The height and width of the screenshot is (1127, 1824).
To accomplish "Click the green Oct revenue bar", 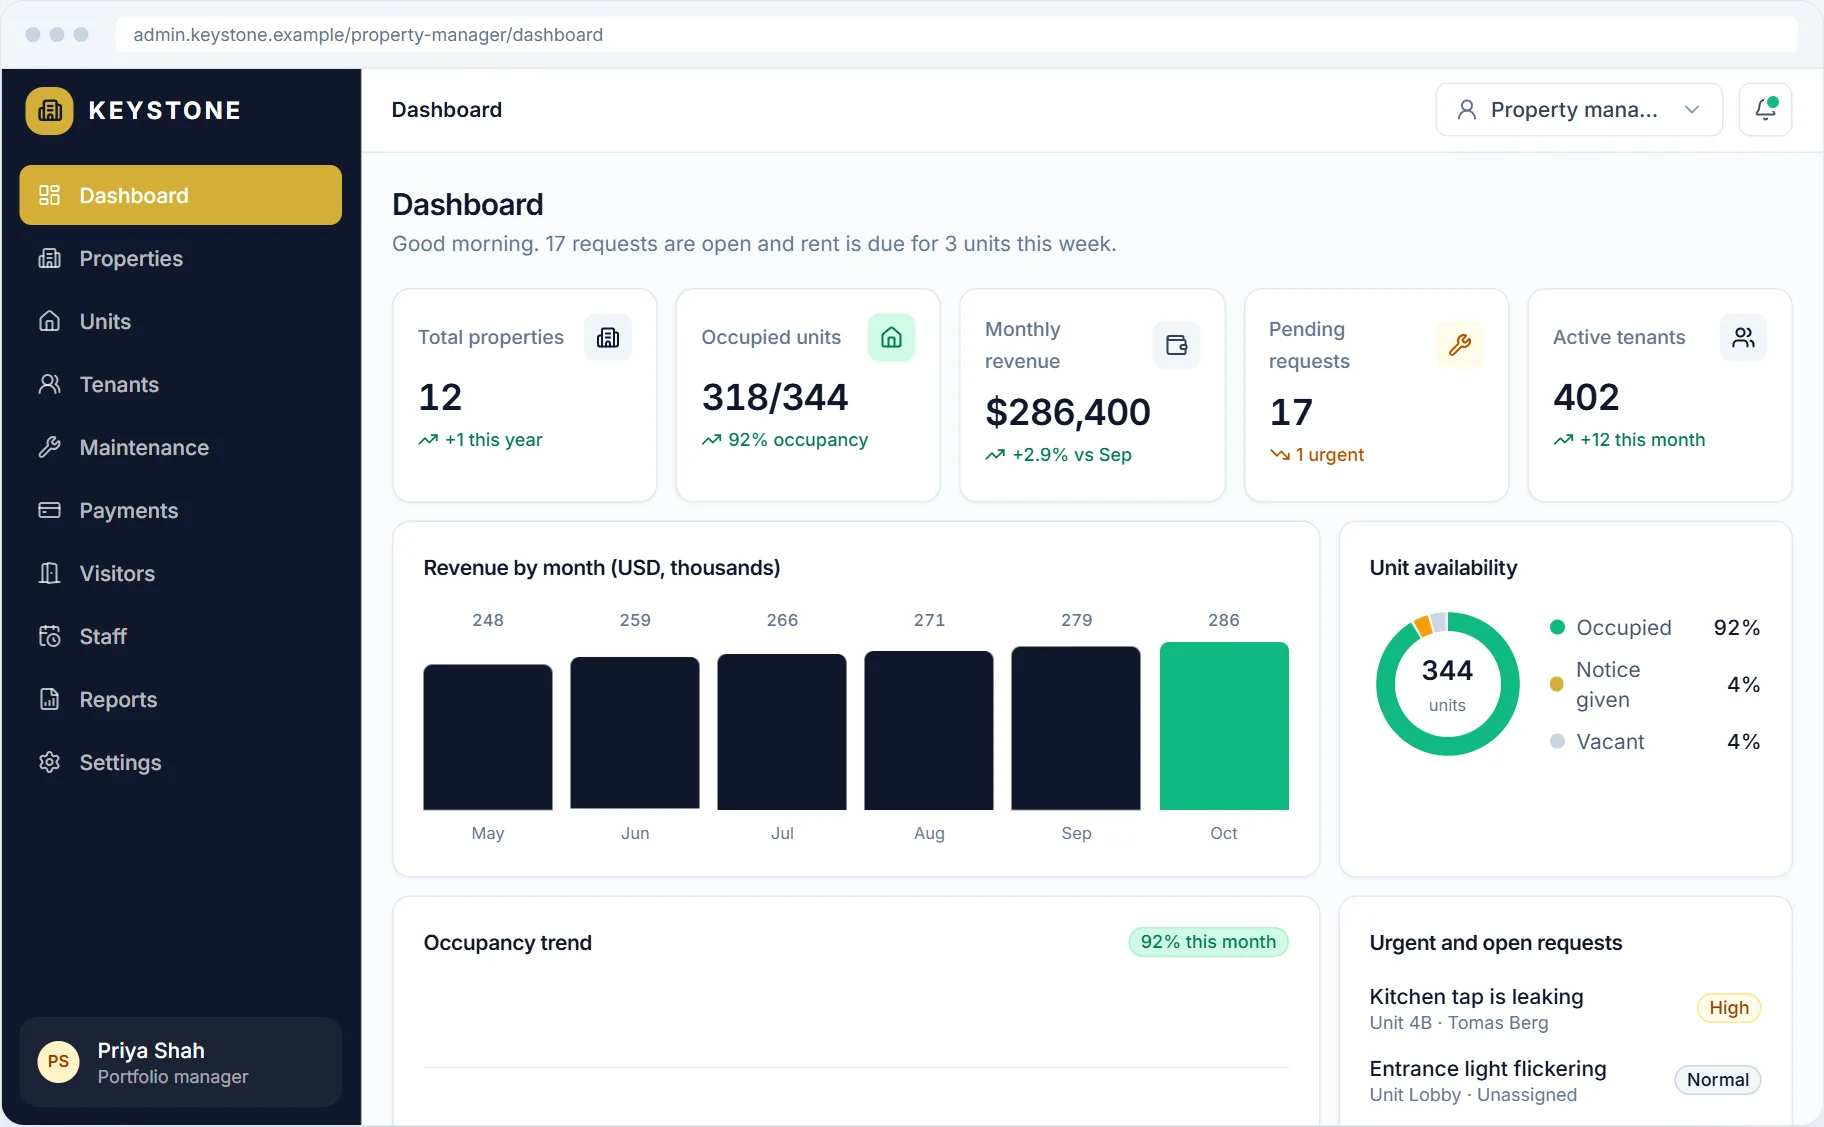I will click(x=1224, y=726).
